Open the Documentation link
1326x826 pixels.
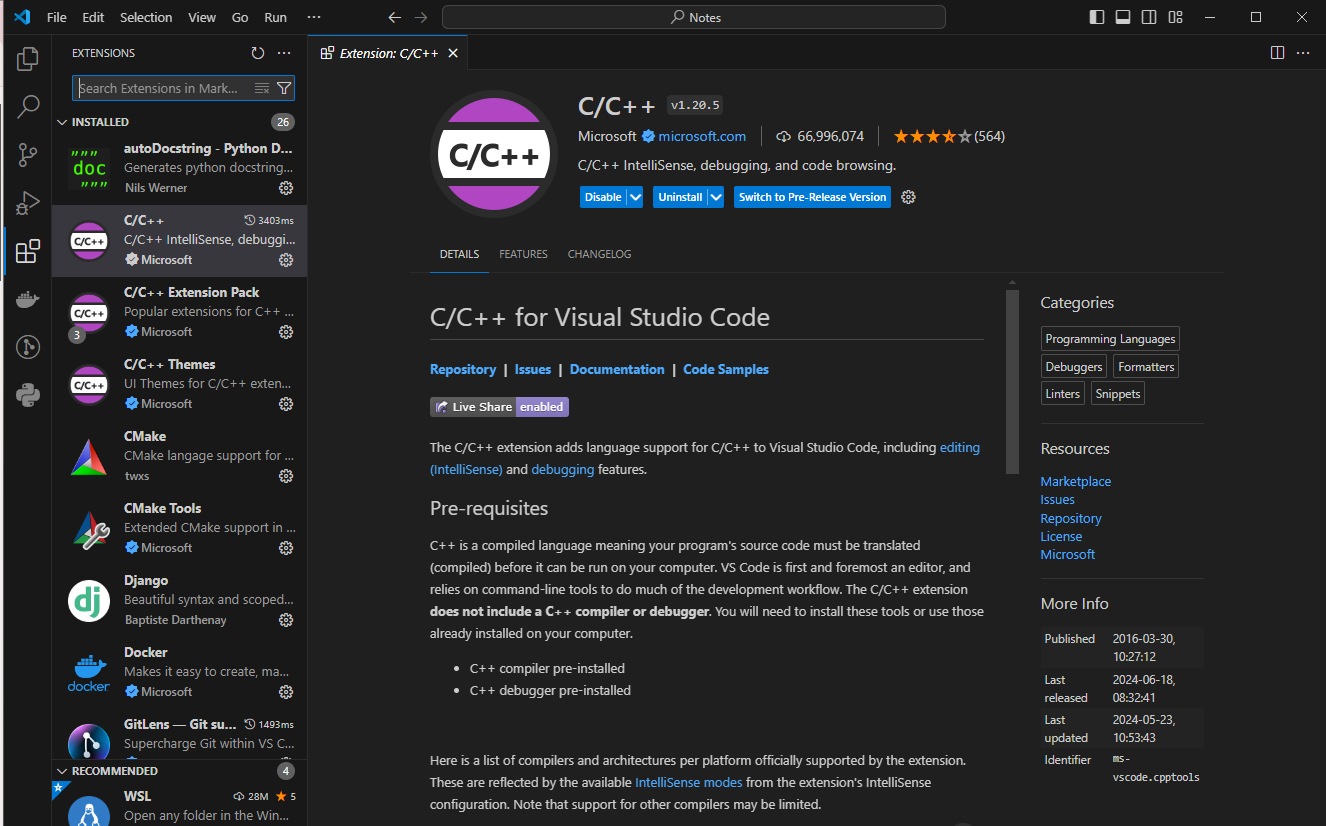(x=617, y=369)
